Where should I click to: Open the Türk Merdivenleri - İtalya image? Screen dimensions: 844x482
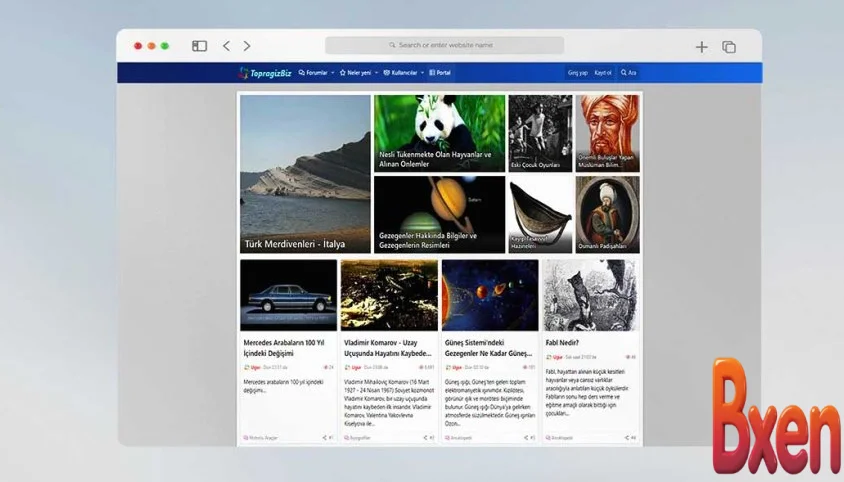(x=305, y=174)
